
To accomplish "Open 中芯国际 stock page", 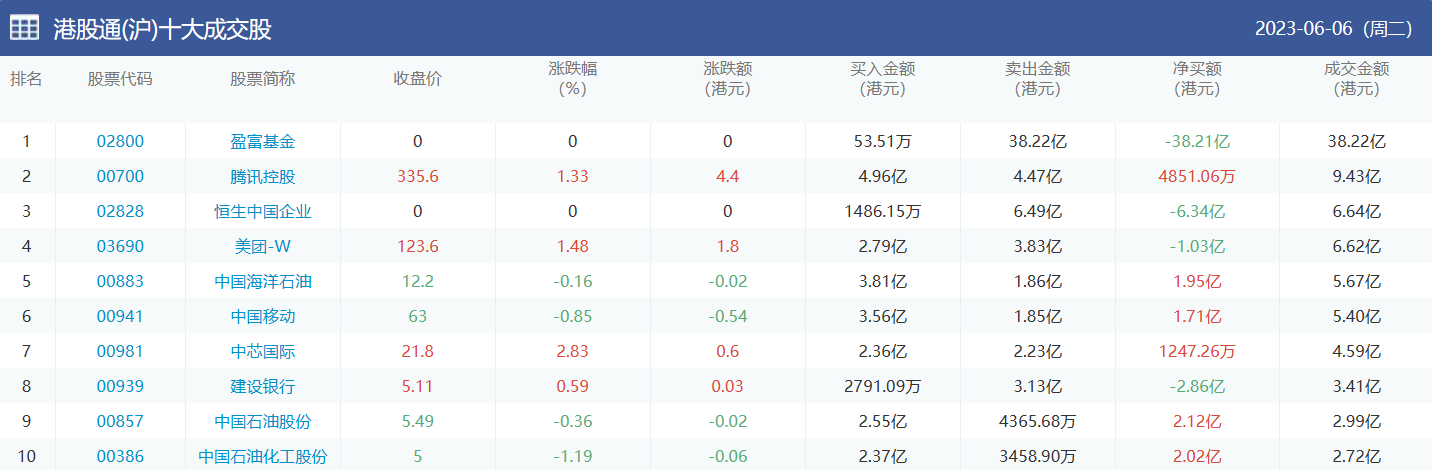I will [263, 352].
